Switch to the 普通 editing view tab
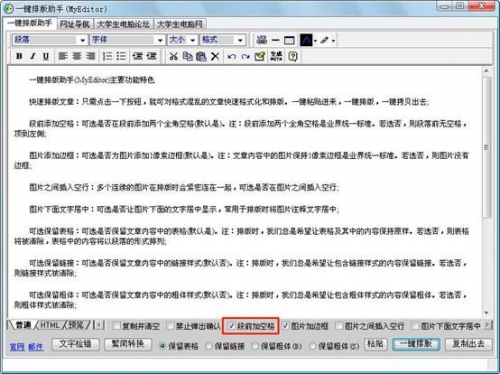 [x=23, y=325]
